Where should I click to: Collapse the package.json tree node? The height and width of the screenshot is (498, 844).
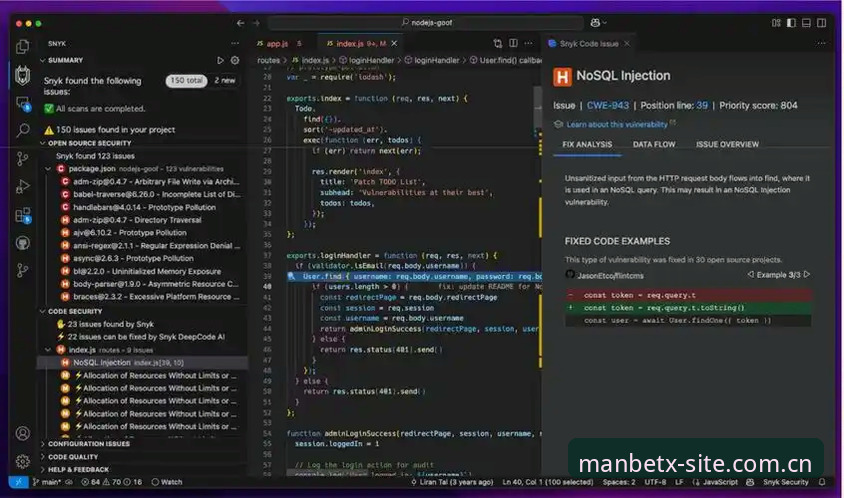(48, 169)
